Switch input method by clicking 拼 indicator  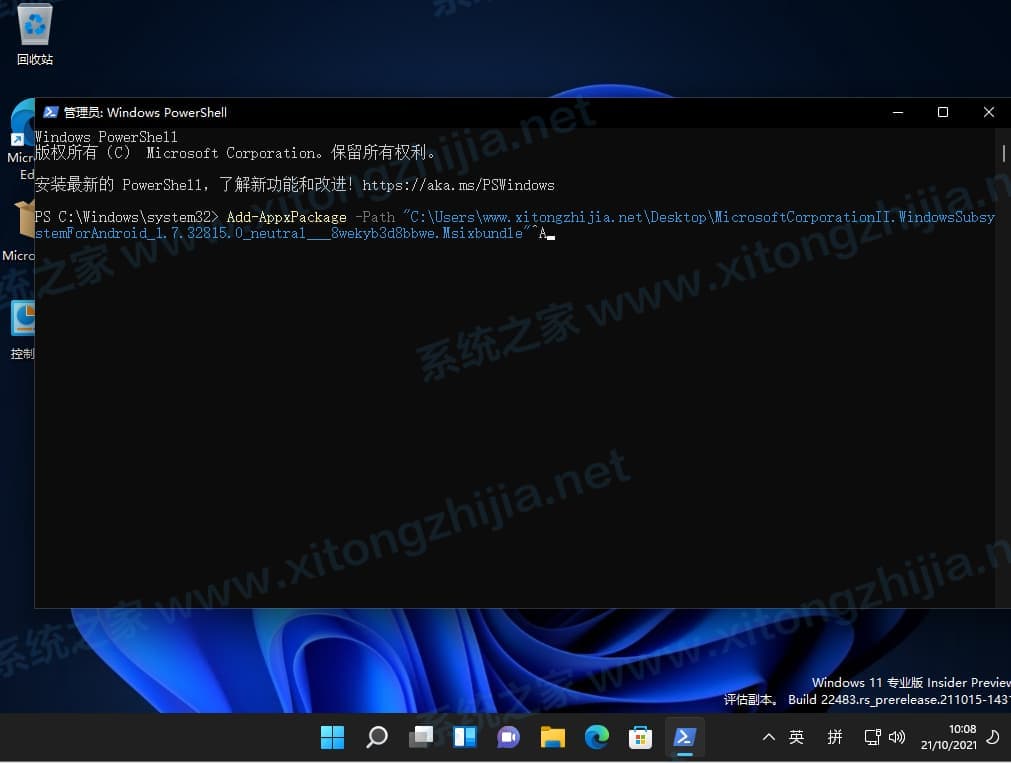point(835,737)
